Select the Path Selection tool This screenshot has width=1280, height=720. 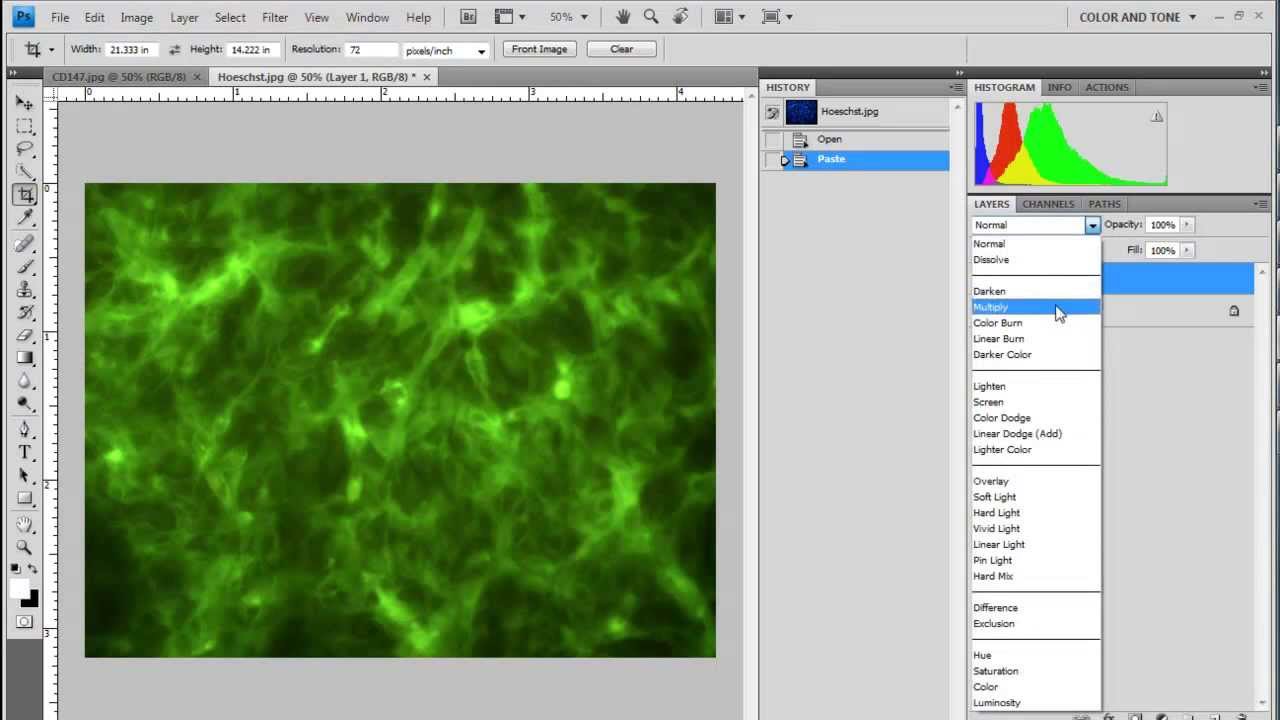tap(25, 476)
